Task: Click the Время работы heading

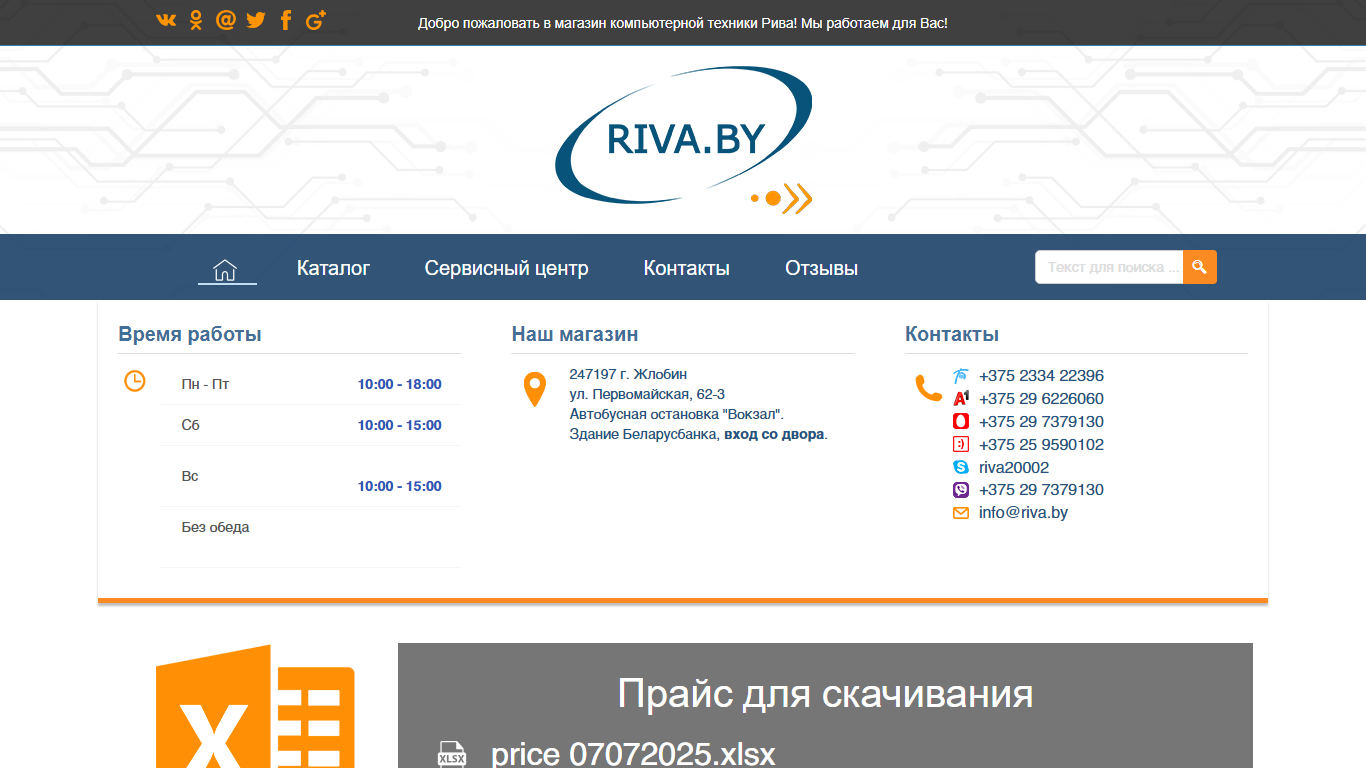Action: click(190, 334)
